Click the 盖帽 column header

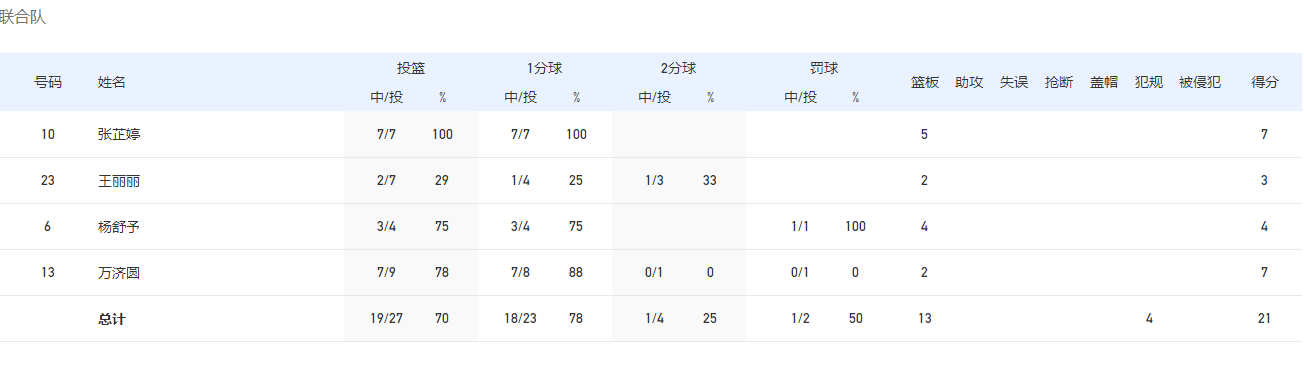coord(1104,82)
